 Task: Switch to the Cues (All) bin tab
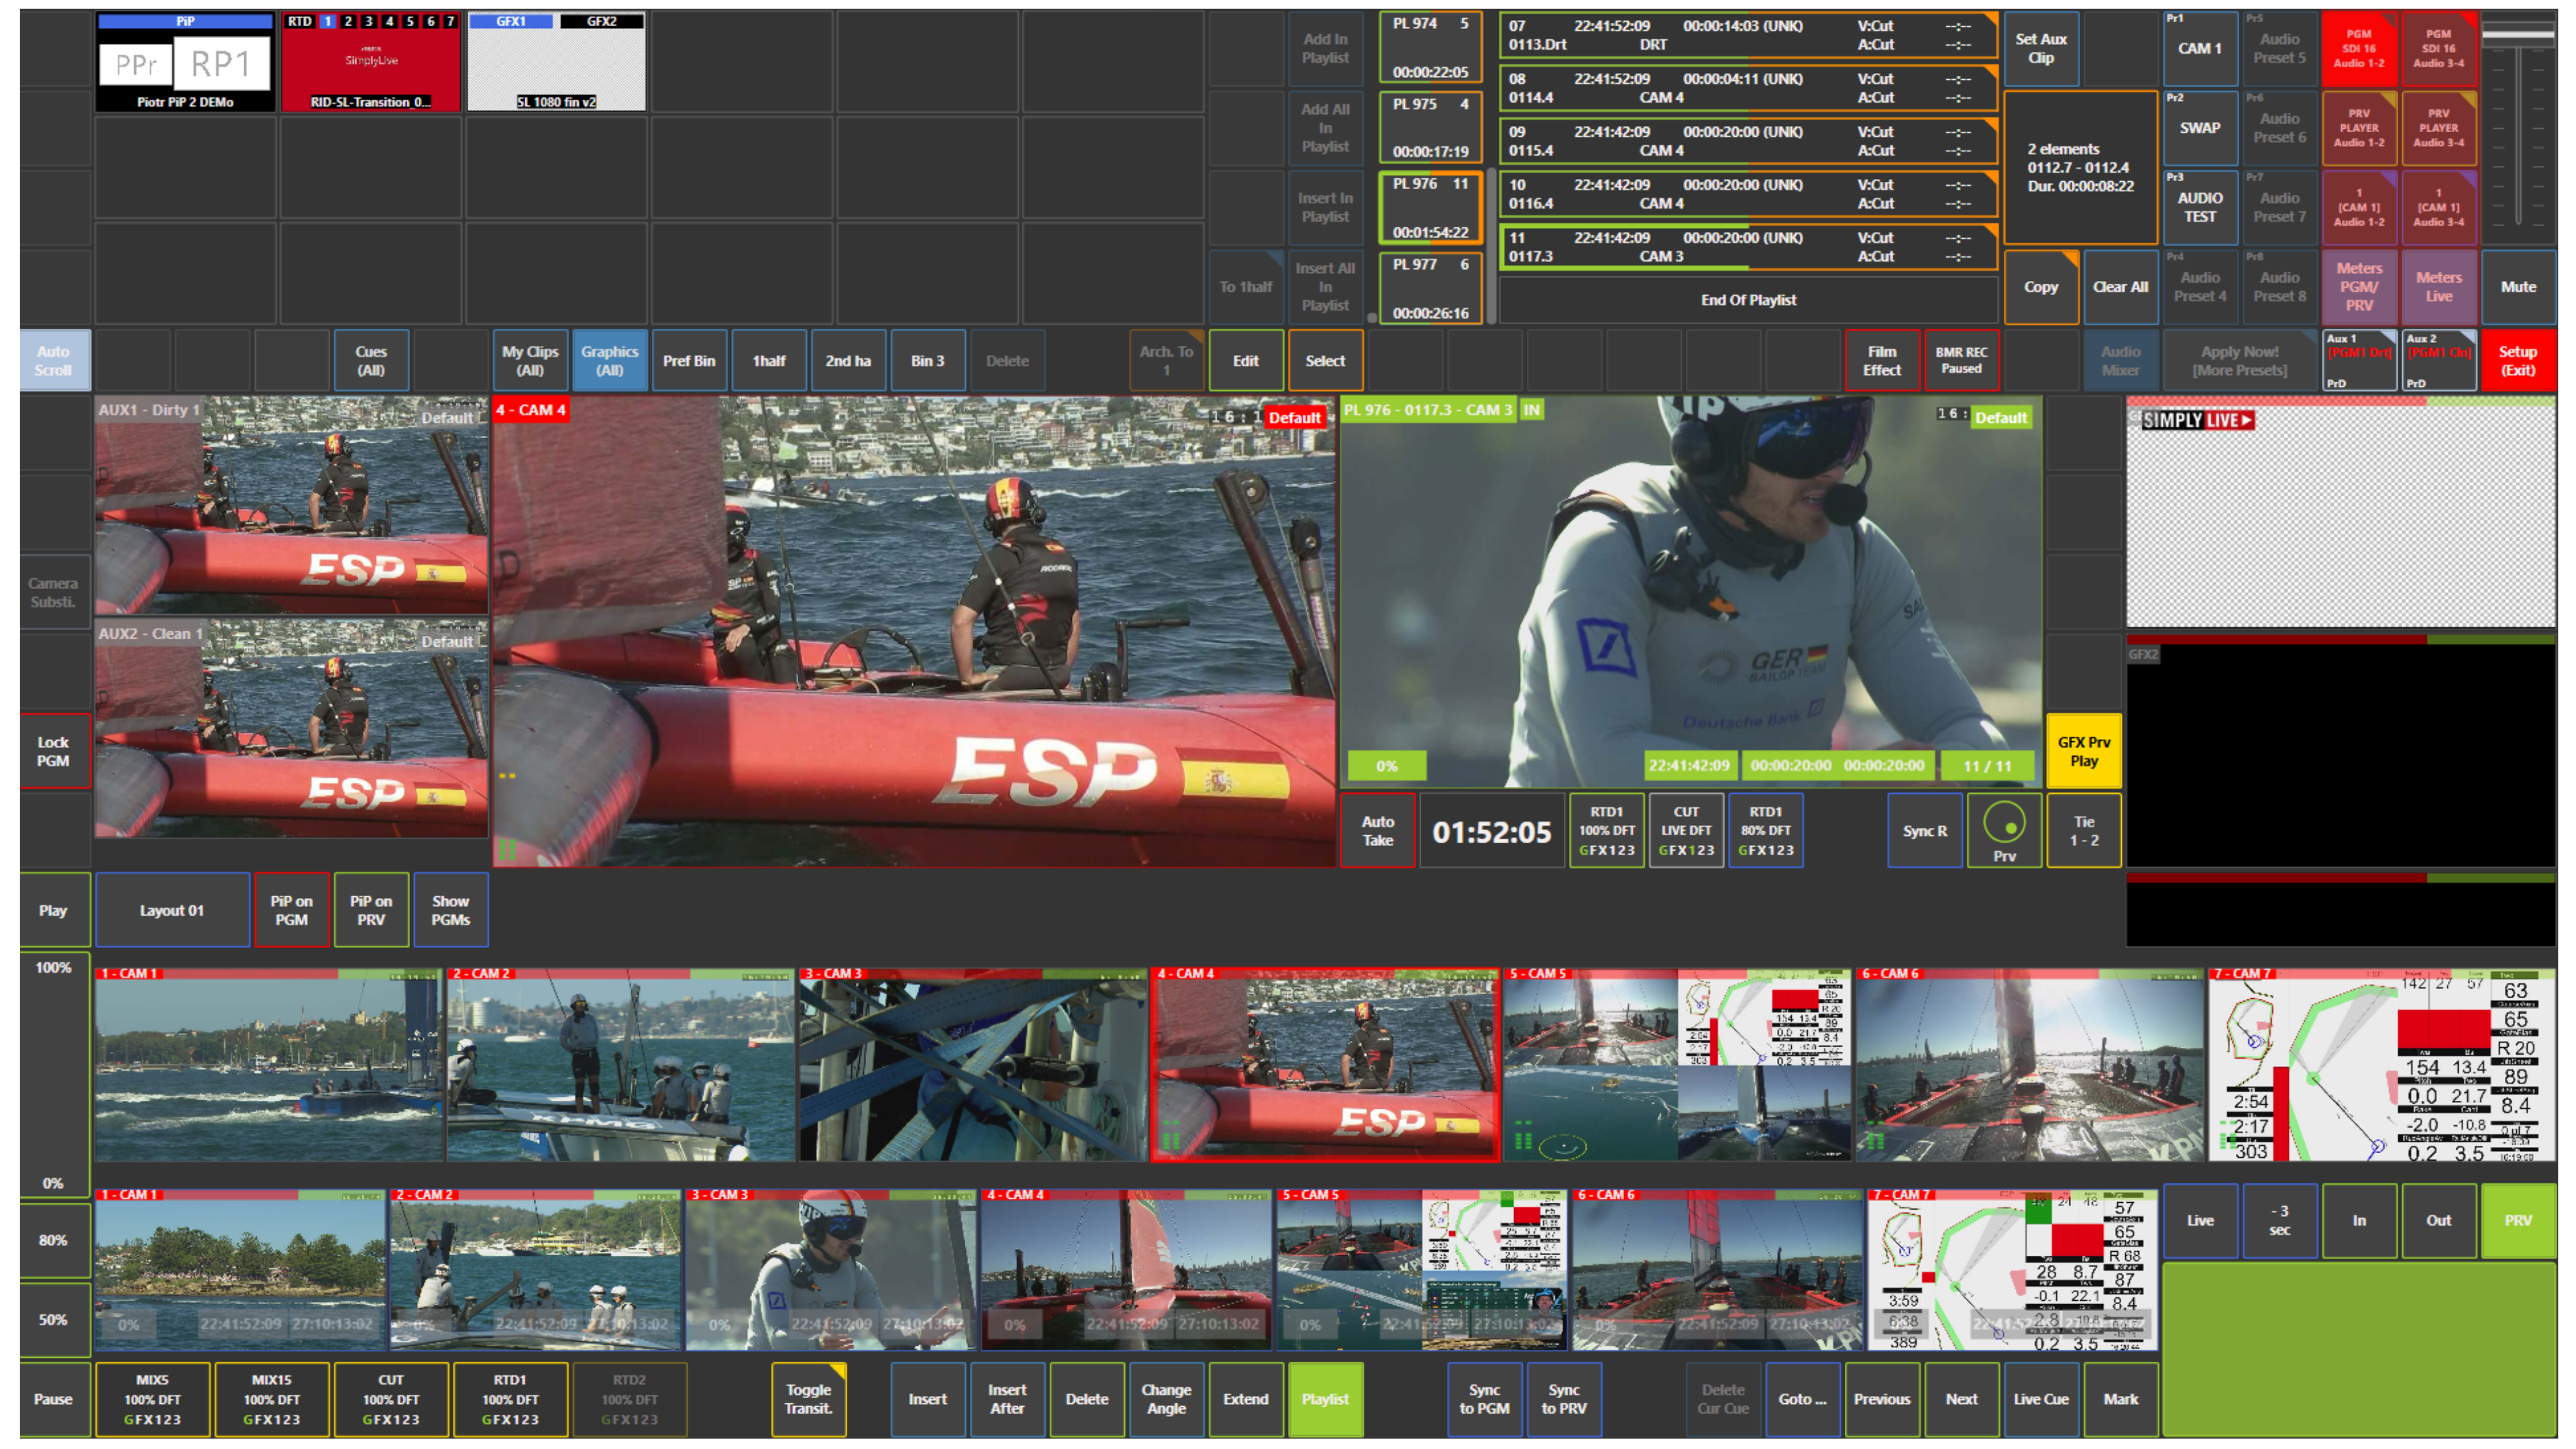click(x=371, y=360)
